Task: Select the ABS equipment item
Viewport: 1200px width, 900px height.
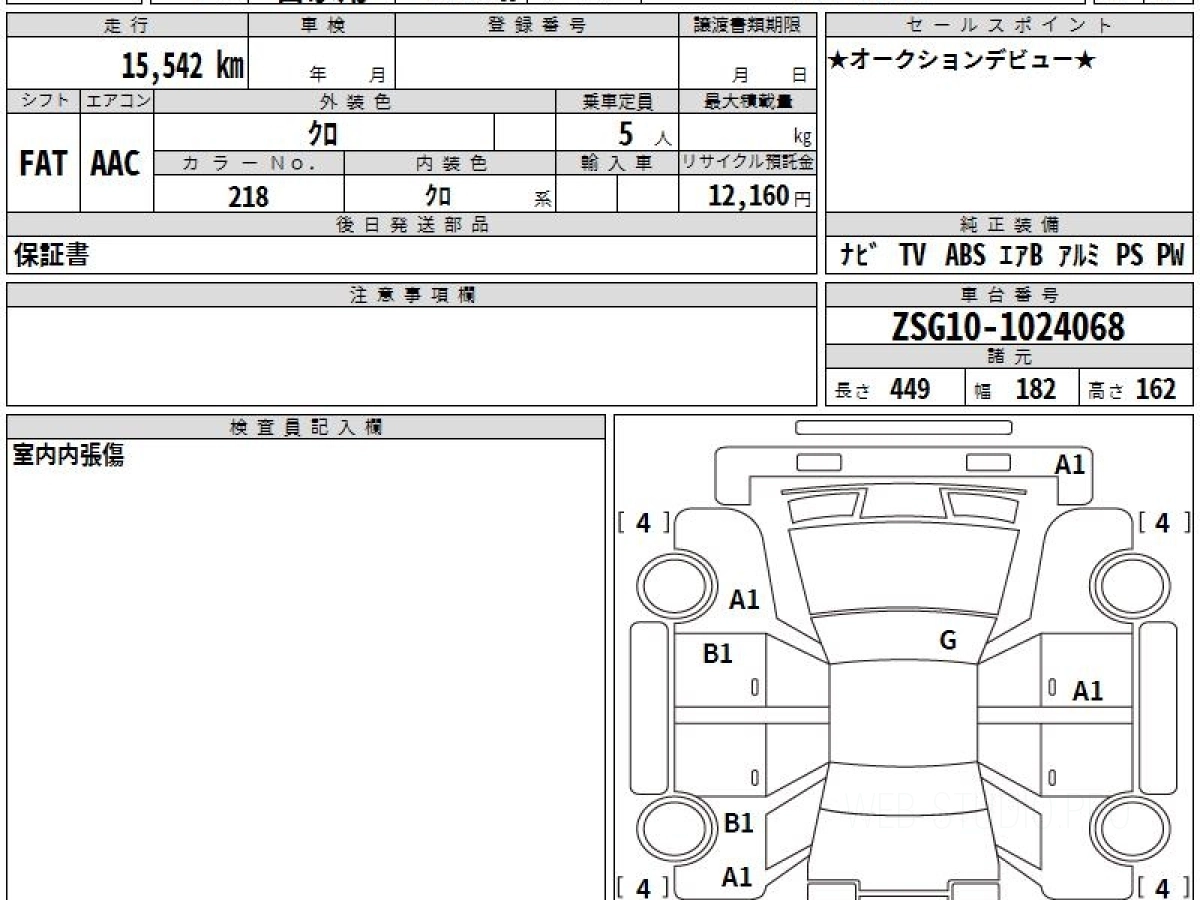Action: (x=965, y=256)
